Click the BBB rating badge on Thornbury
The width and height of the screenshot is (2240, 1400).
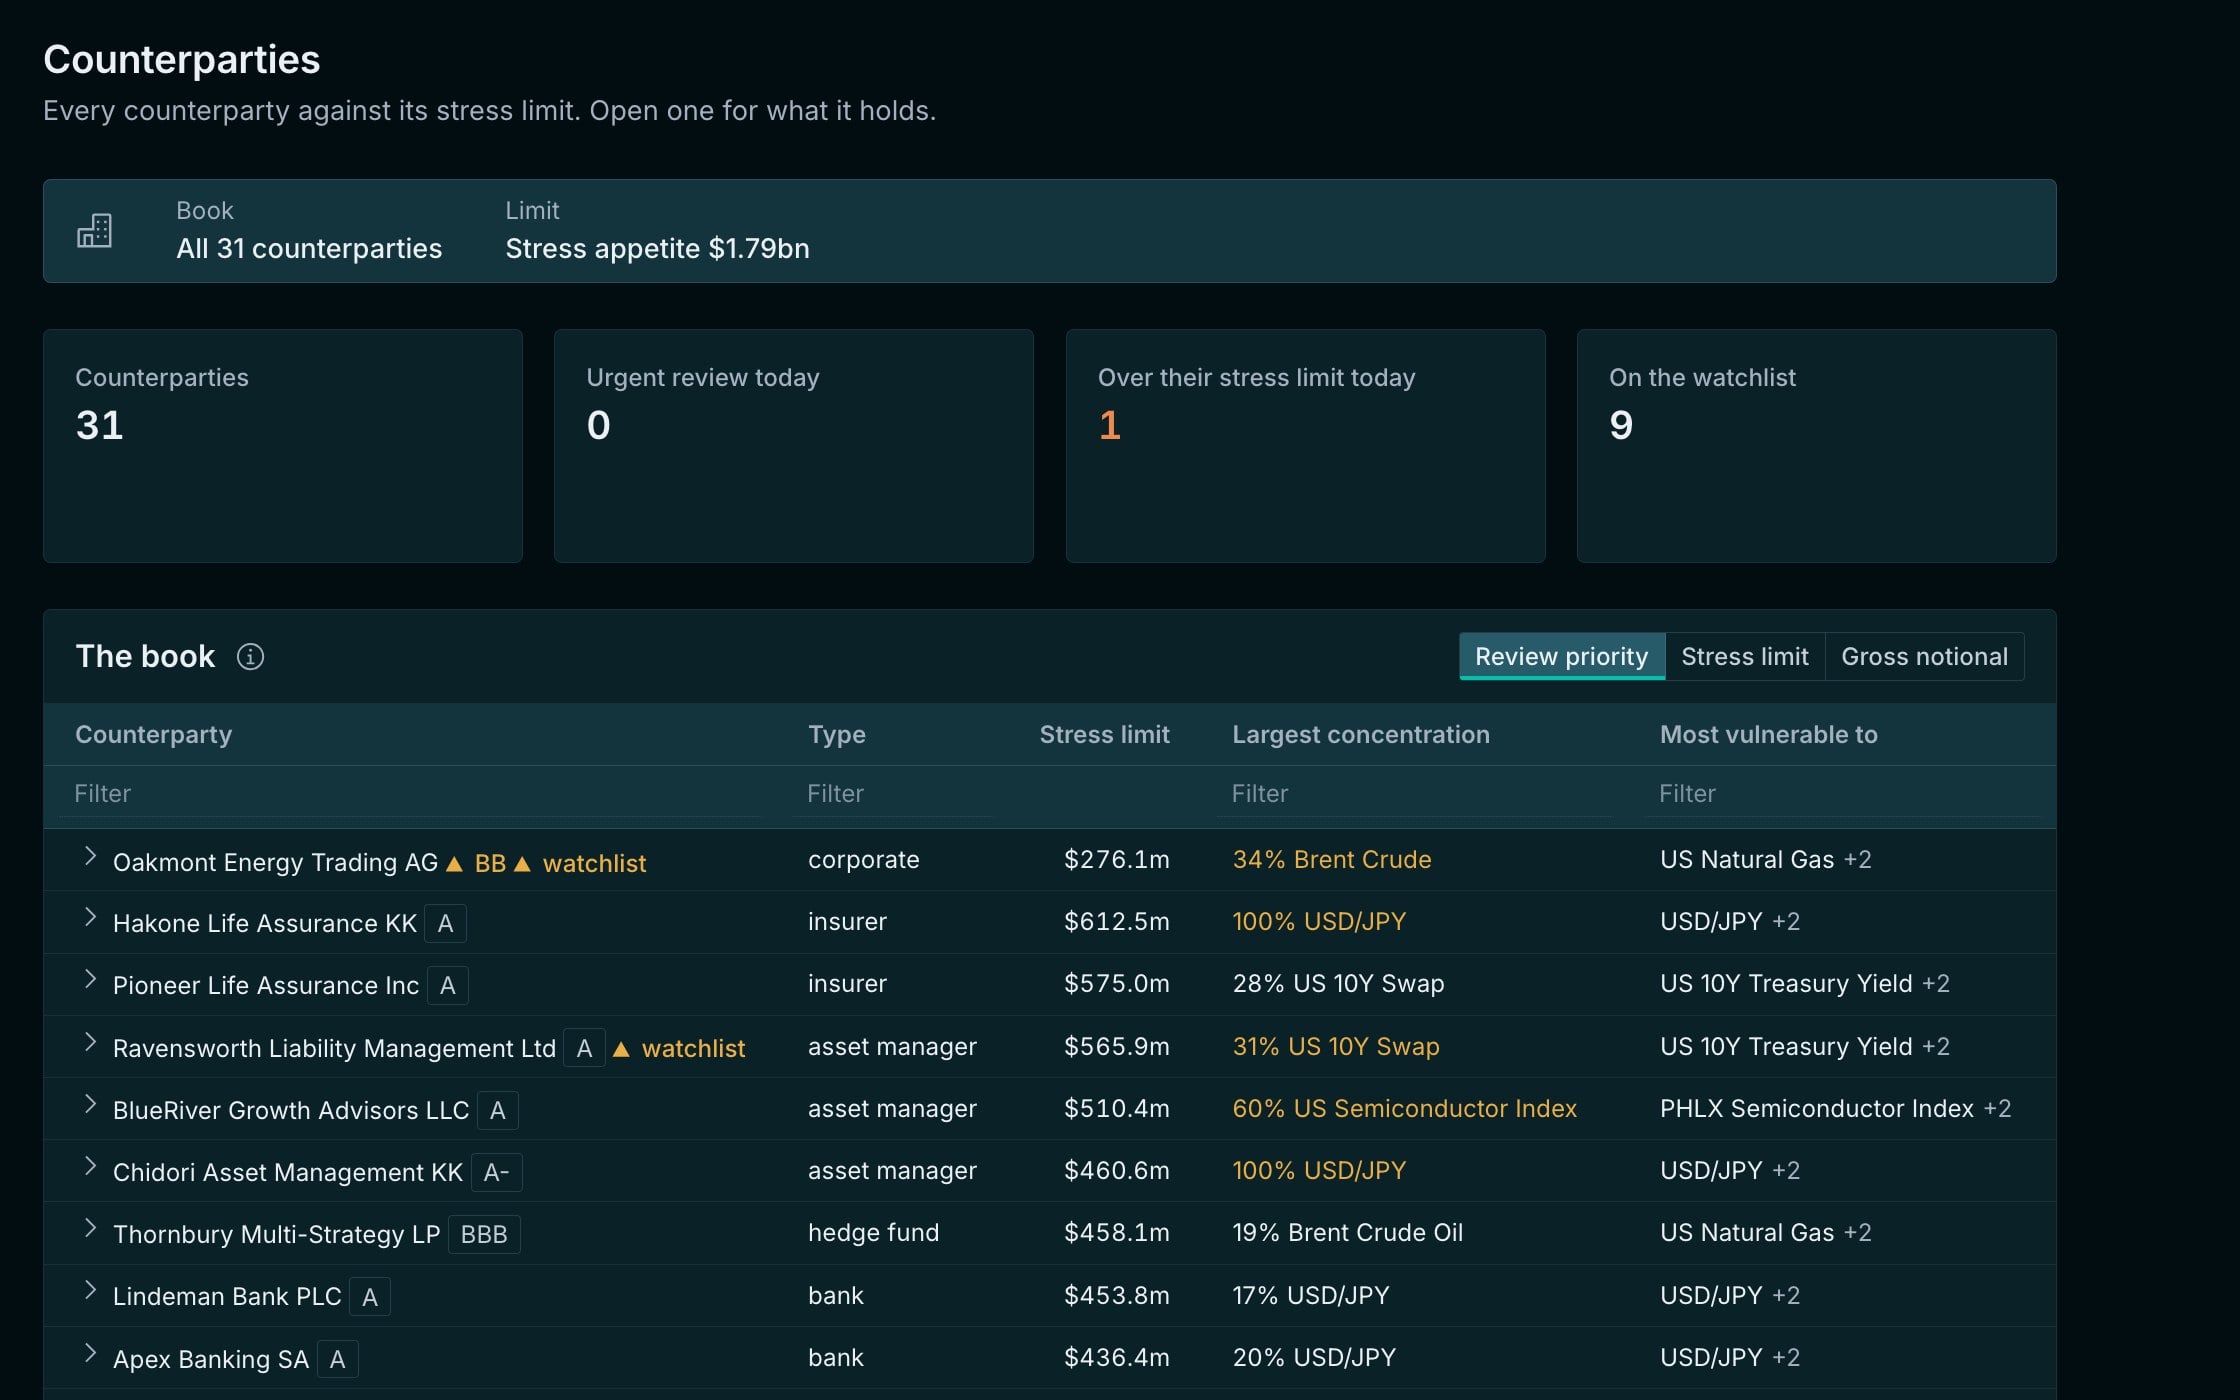click(484, 1235)
